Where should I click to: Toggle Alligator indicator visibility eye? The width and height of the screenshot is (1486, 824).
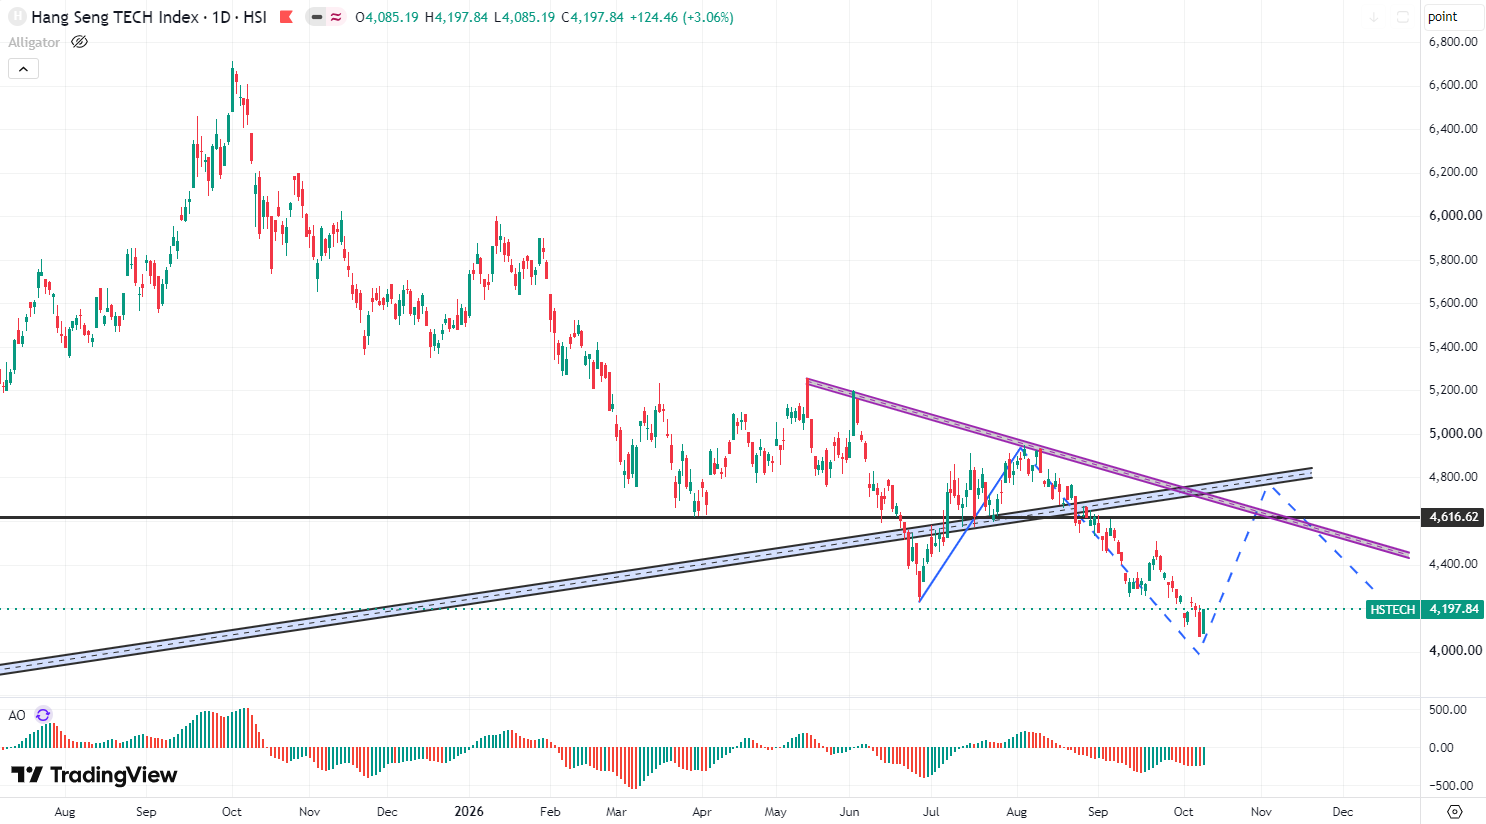tap(80, 42)
